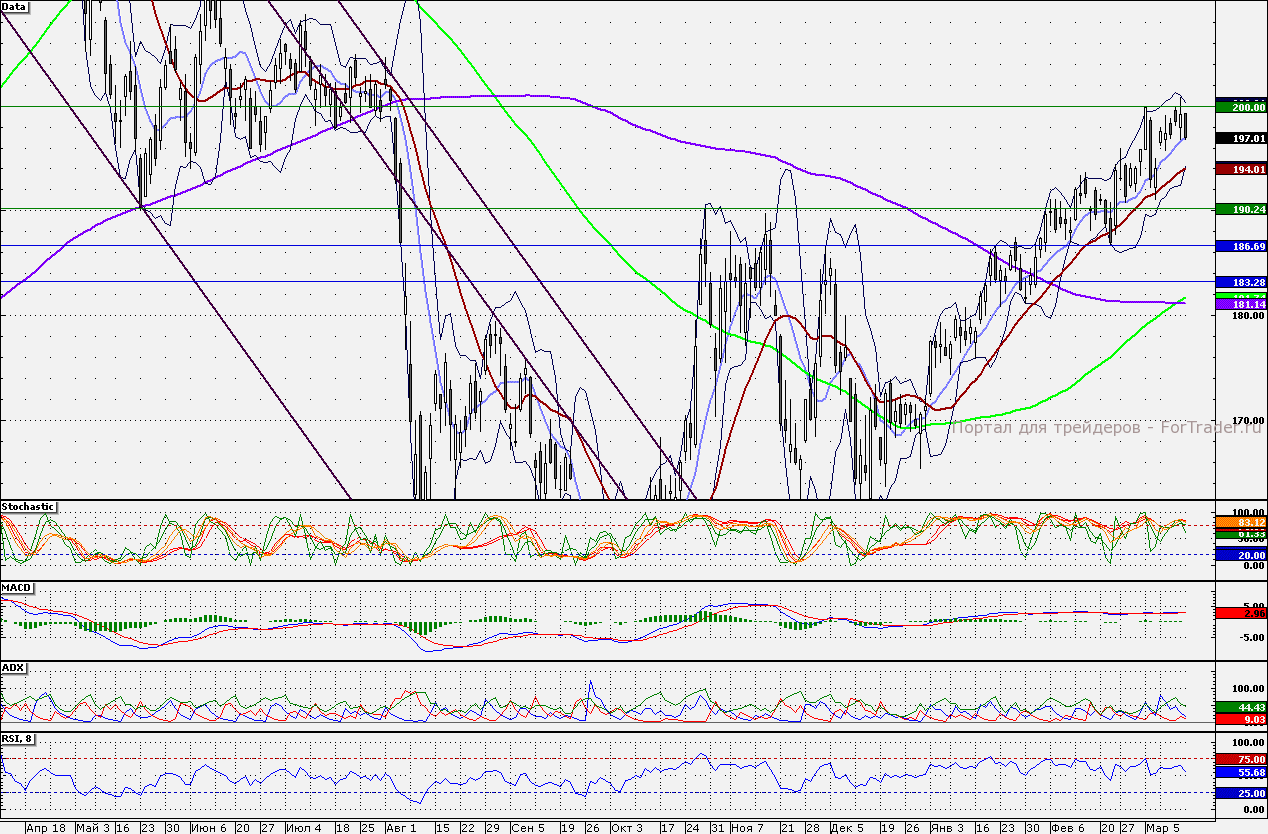Click the green 200.00 price level tag

click(1240, 106)
